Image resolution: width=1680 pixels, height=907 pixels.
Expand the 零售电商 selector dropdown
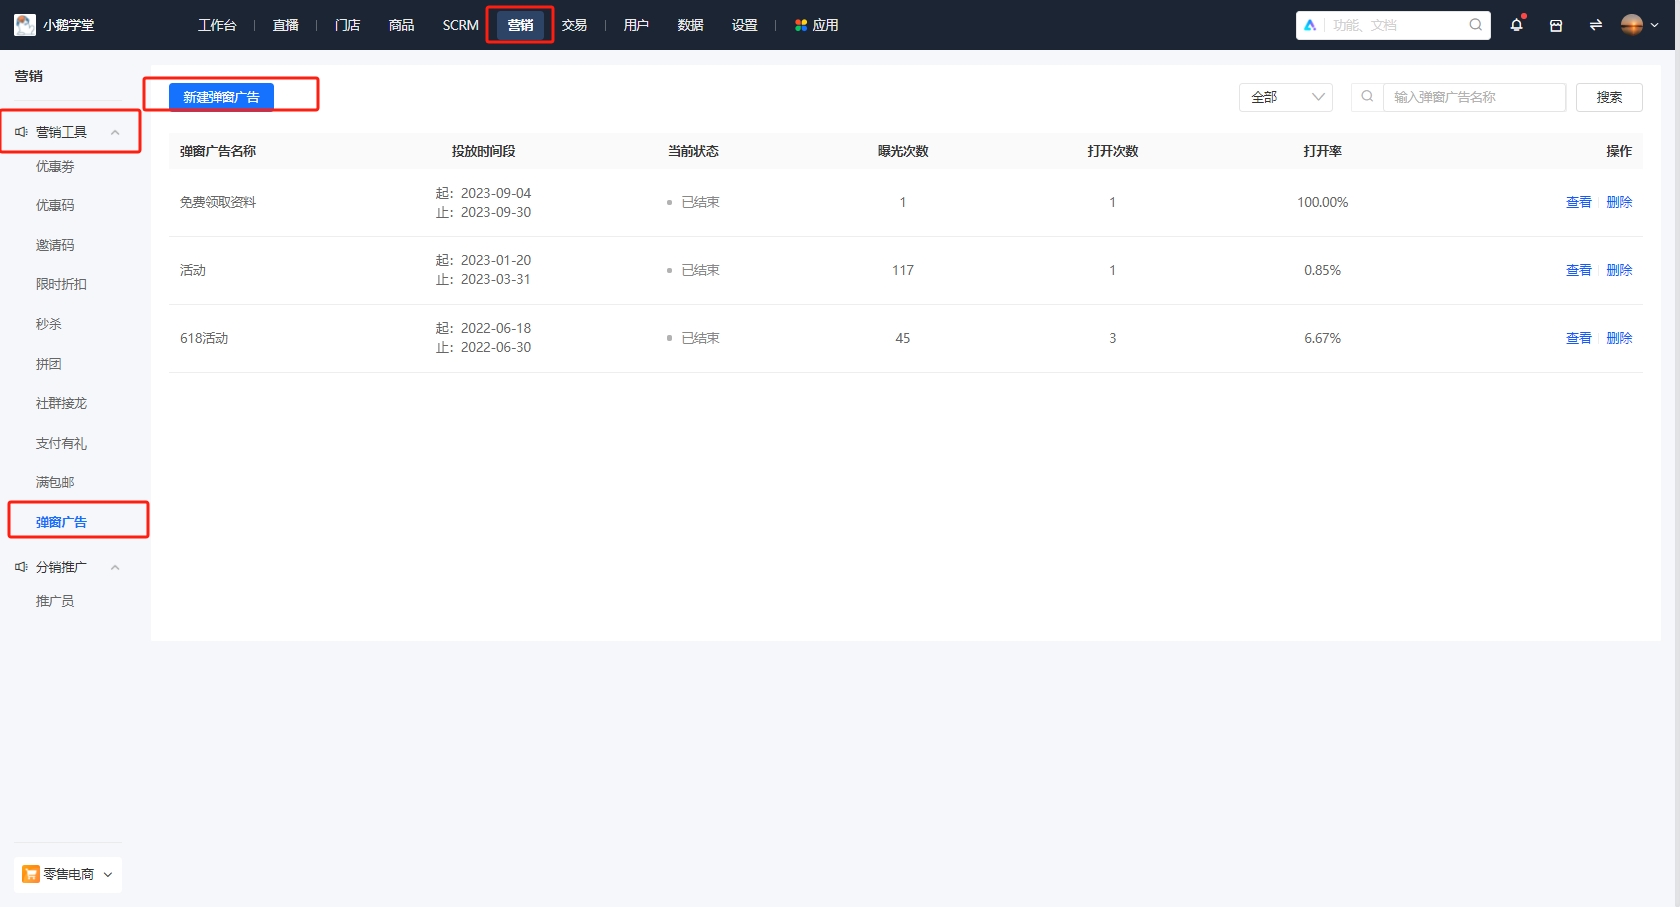(x=108, y=874)
